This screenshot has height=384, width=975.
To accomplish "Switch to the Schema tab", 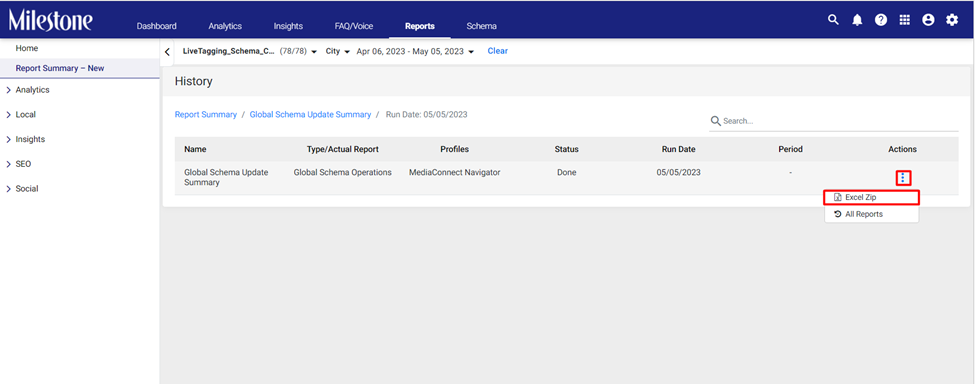I will coord(482,26).
